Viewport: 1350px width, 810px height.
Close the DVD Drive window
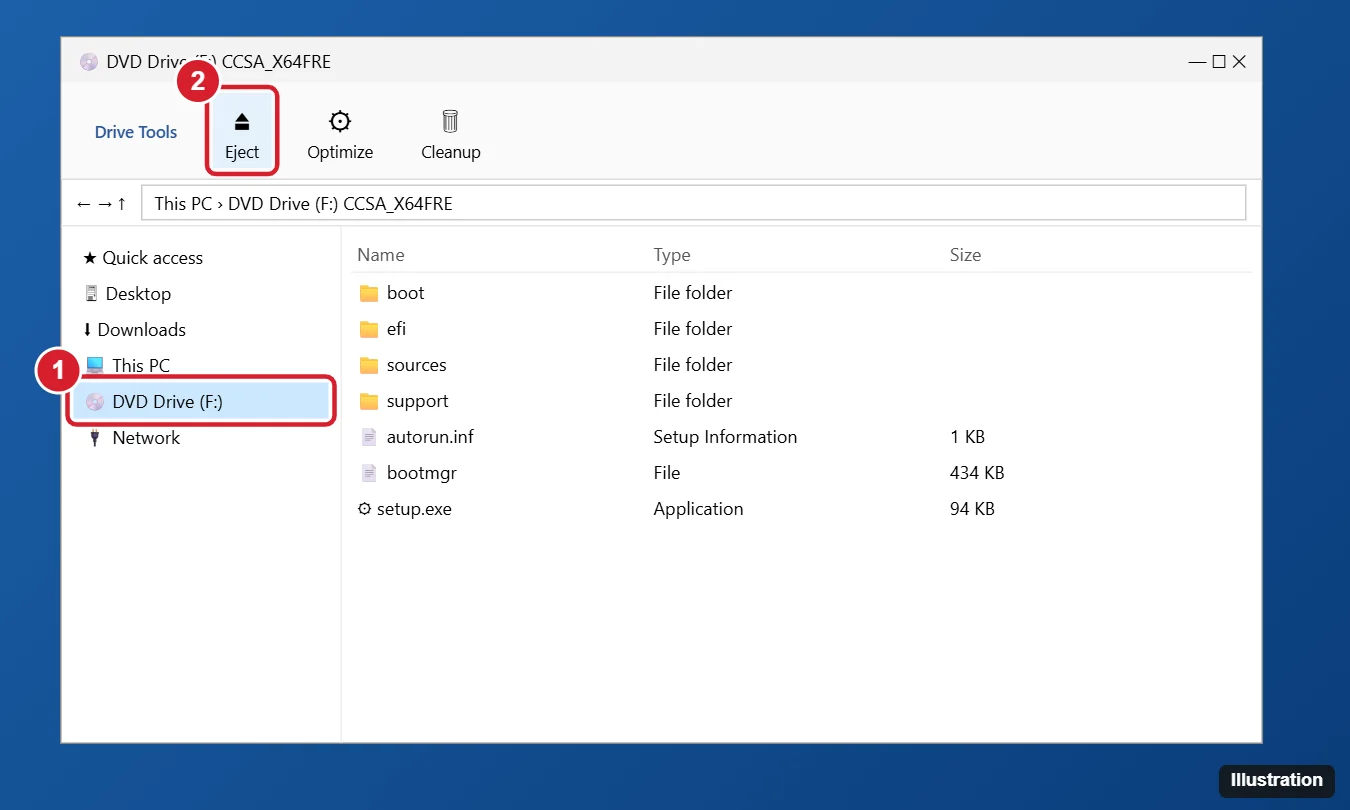tap(1239, 62)
